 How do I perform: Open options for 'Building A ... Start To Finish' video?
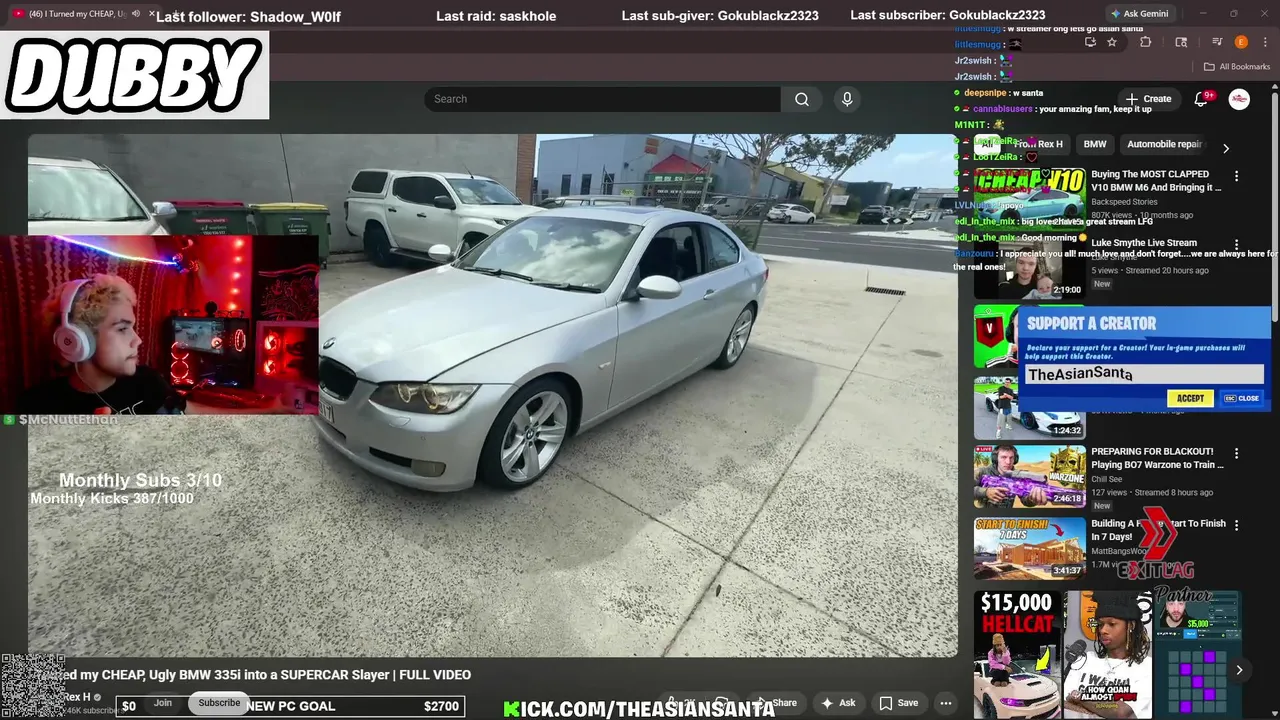tap(1236, 525)
